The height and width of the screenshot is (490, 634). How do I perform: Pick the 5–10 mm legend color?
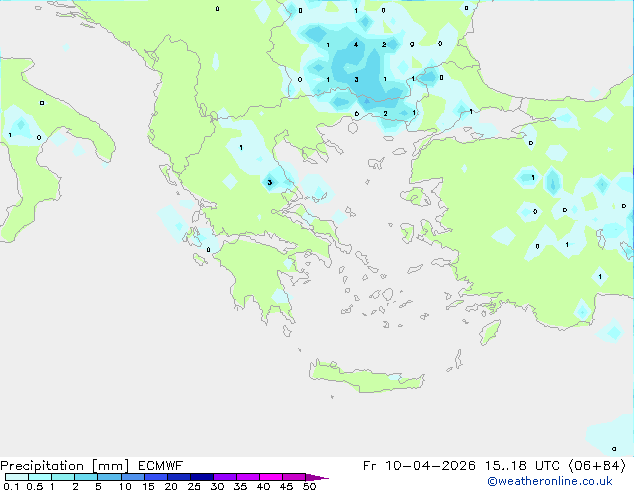[109, 477]
